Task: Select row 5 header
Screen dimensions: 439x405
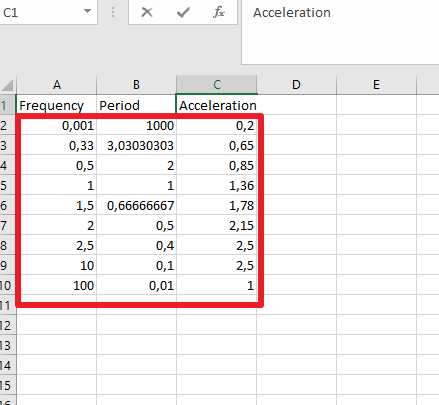Action: (x=7, y=185)
